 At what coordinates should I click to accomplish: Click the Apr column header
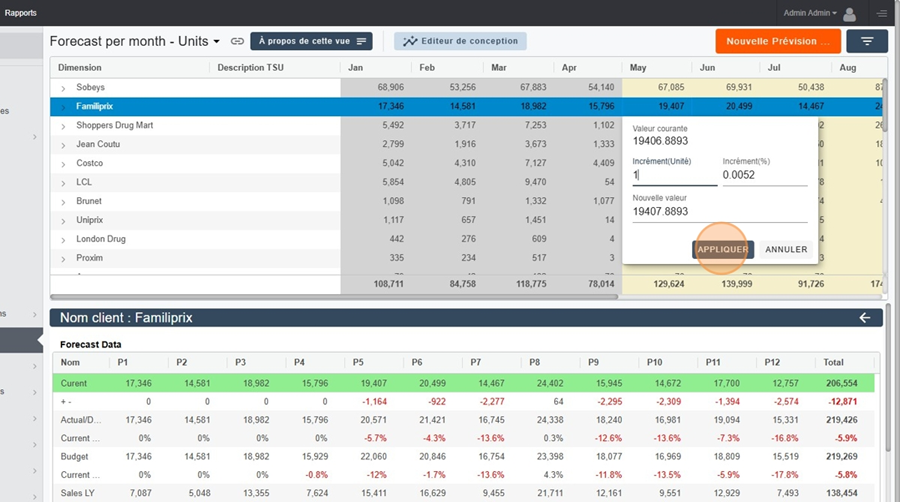point(569,68)
